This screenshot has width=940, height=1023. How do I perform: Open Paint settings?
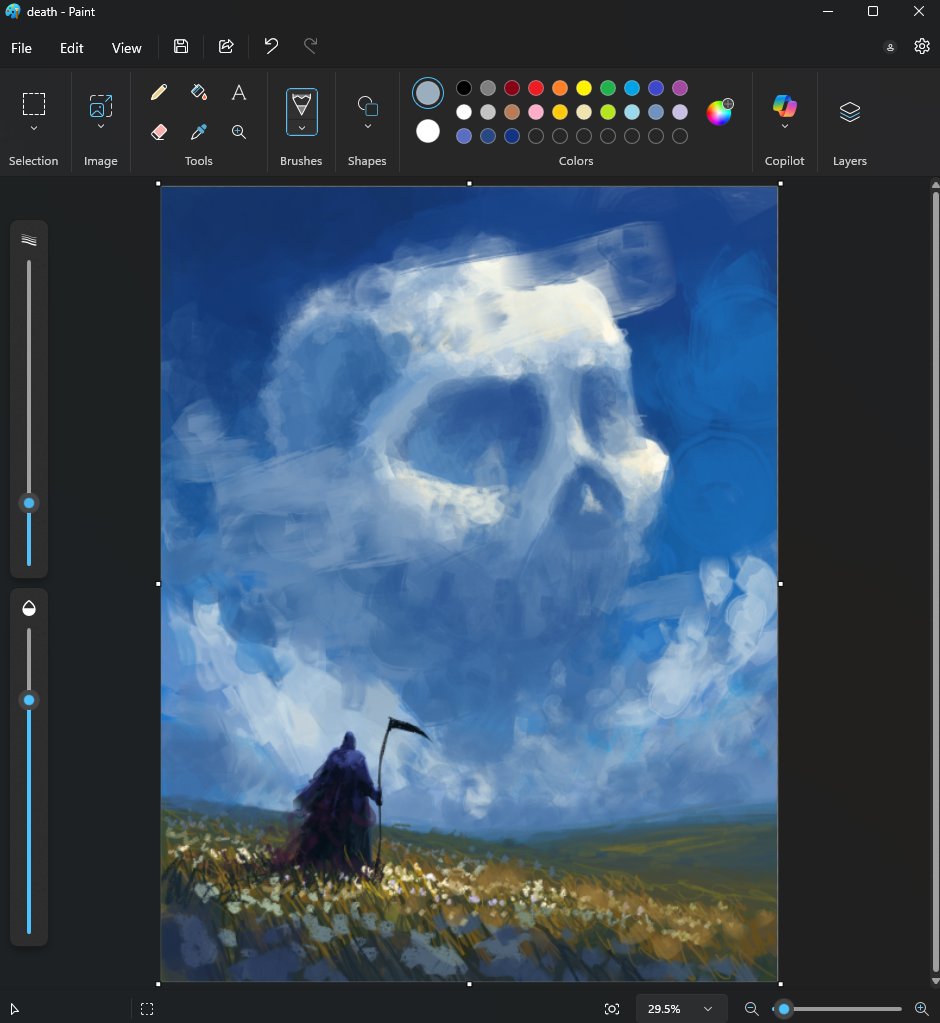coord(921,46)
